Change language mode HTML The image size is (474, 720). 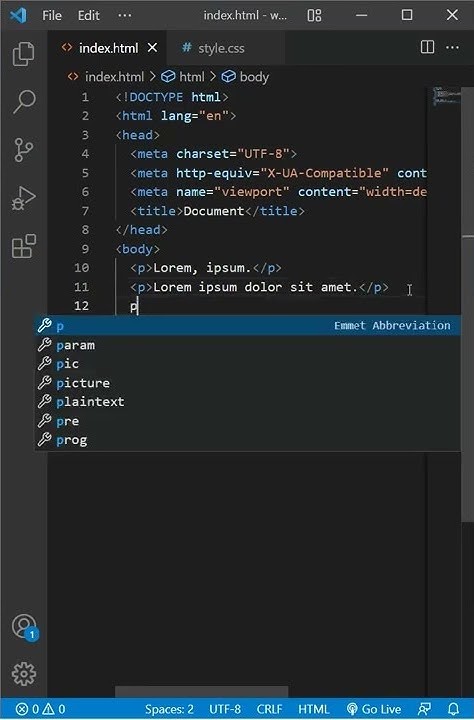coord(313,709)
